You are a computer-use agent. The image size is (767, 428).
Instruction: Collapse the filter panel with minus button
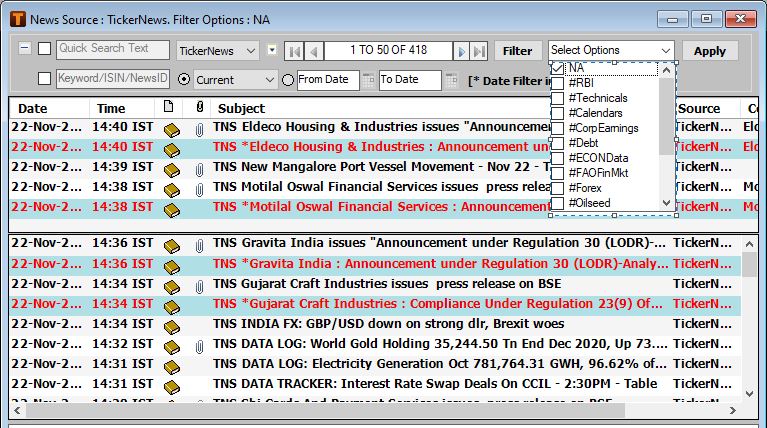pos(24,48)
